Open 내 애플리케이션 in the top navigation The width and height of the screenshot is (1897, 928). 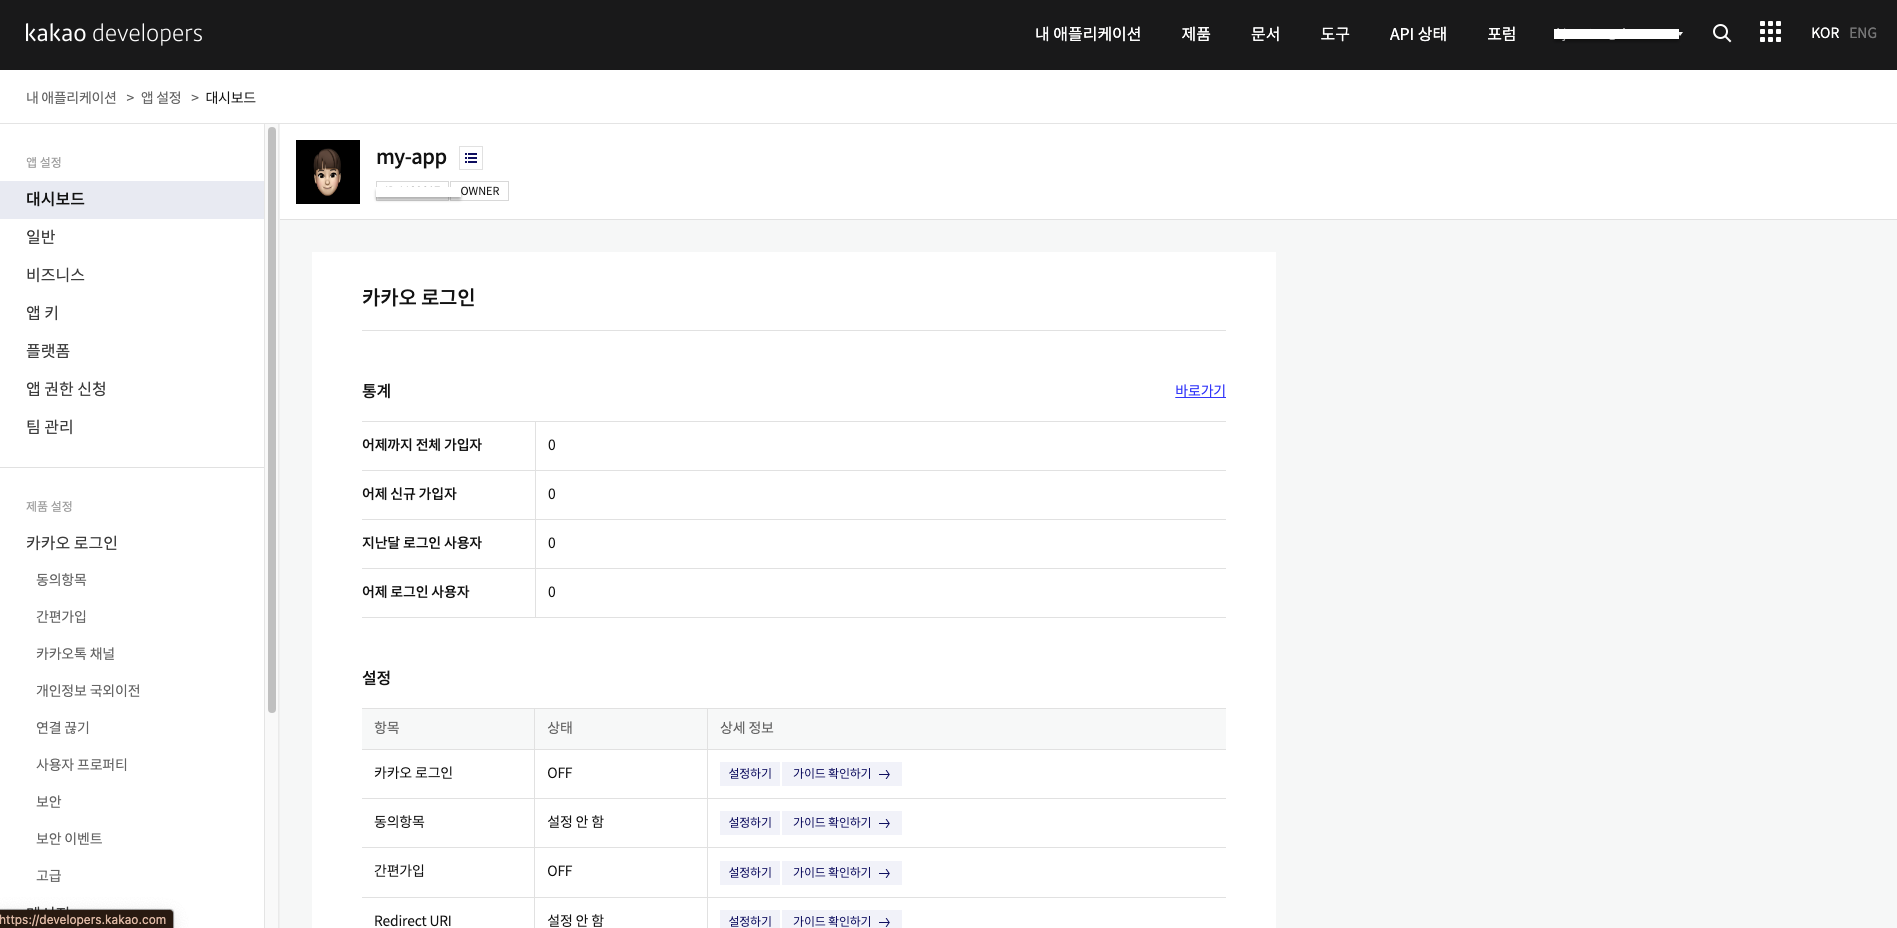[1088, 34]
